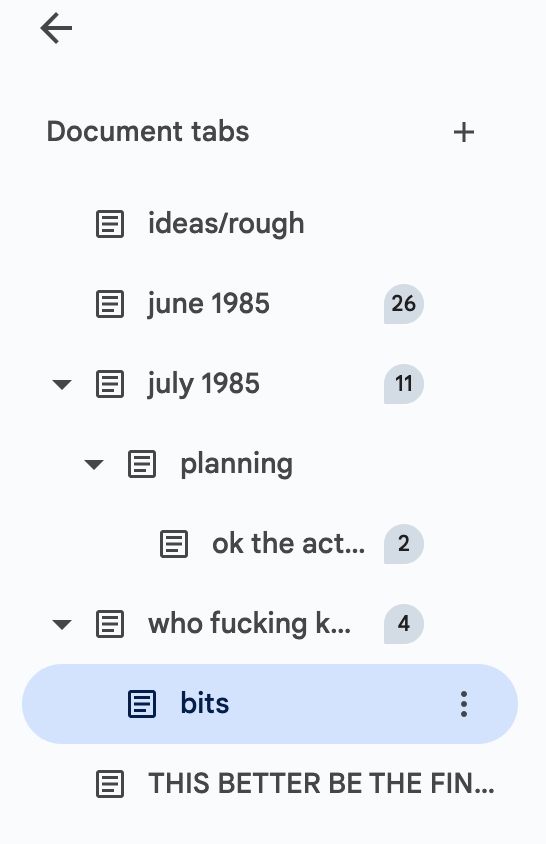Click the document icon beside ideas/rough
This screenshot has height=844, width=546.
[110, 224]
